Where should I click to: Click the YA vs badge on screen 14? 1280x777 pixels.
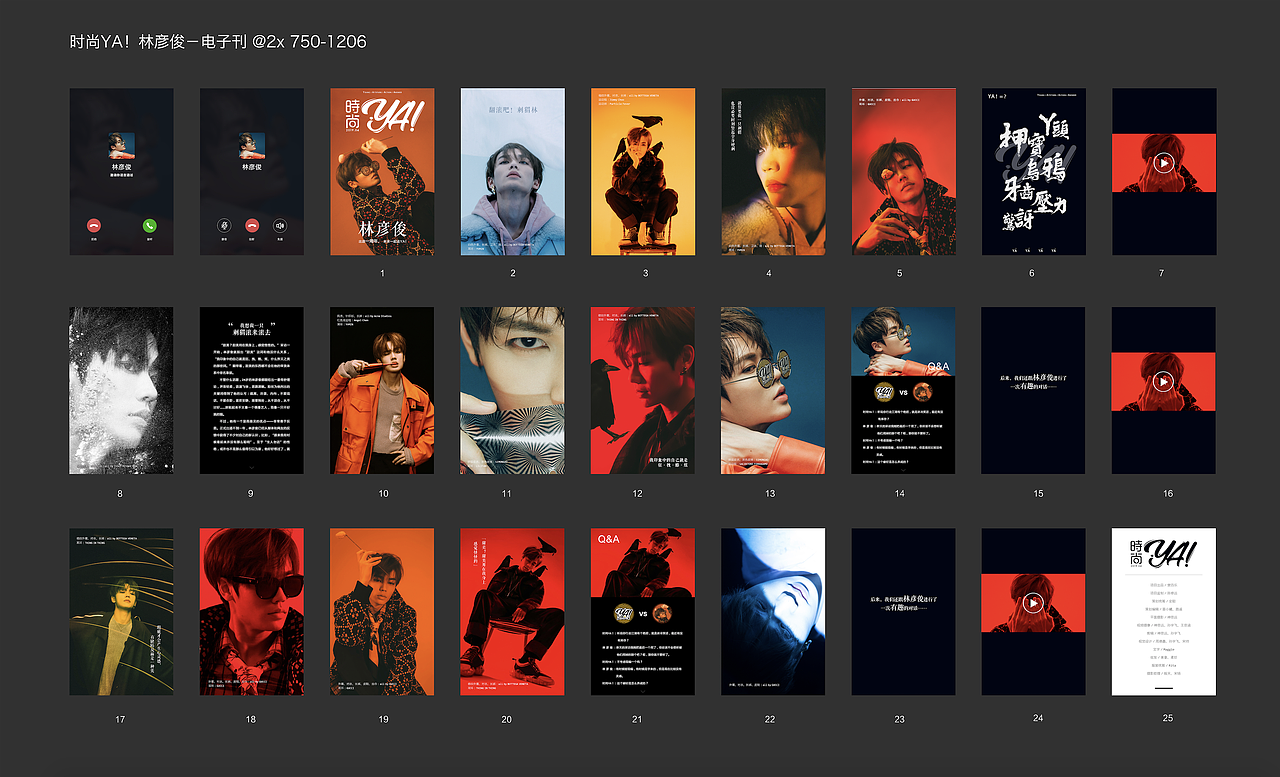tap(885, 393)
